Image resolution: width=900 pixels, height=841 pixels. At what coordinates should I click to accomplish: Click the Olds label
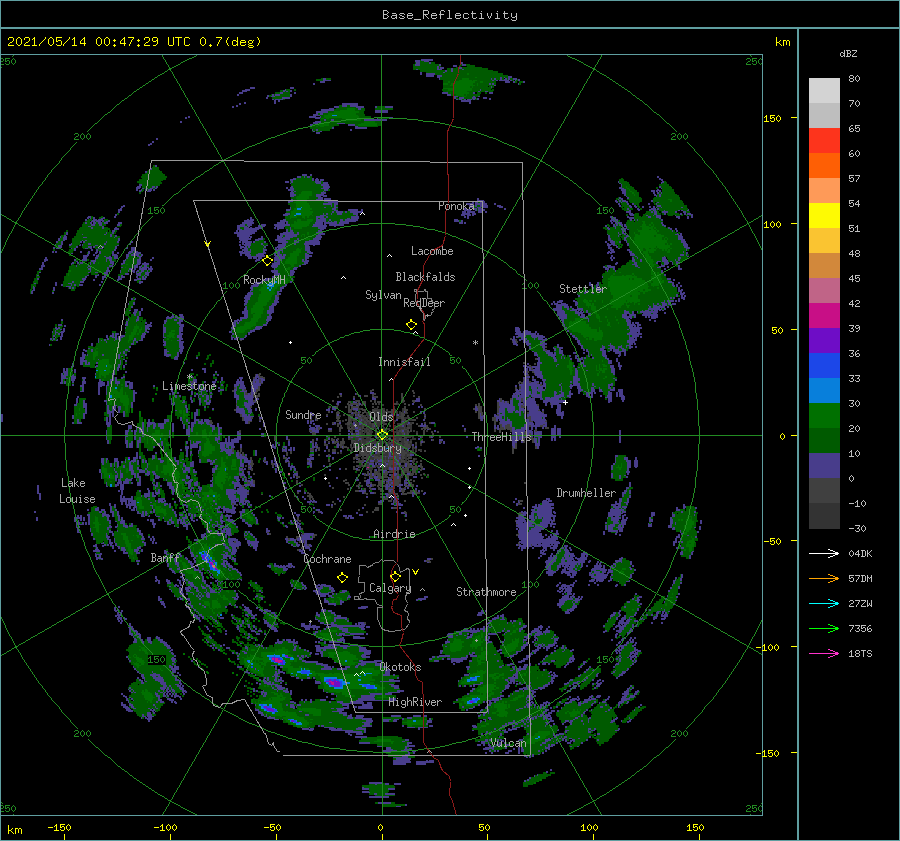tap(381, 417)
